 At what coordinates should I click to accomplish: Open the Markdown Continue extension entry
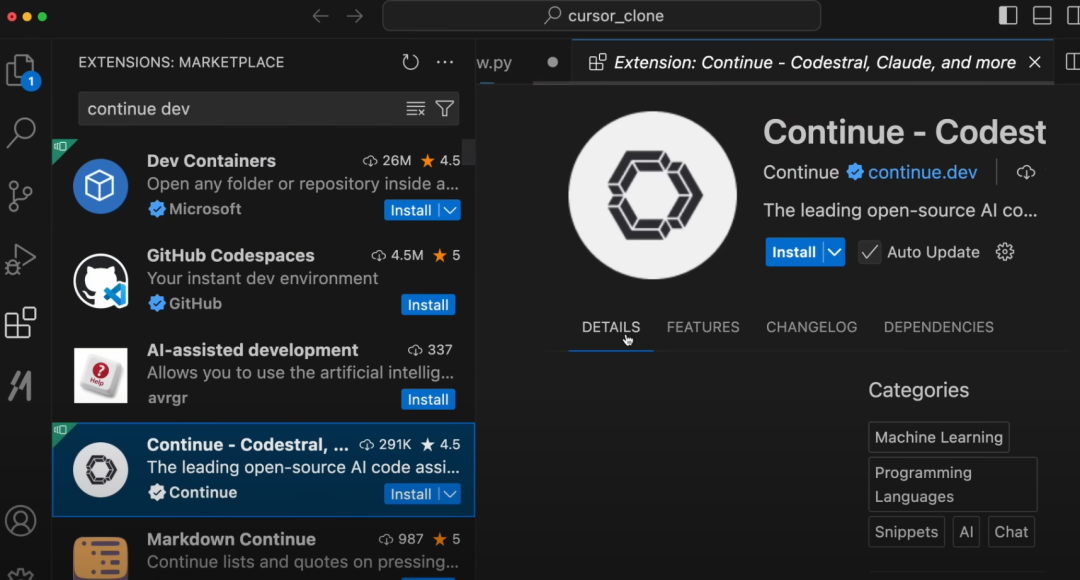[263, 551]
